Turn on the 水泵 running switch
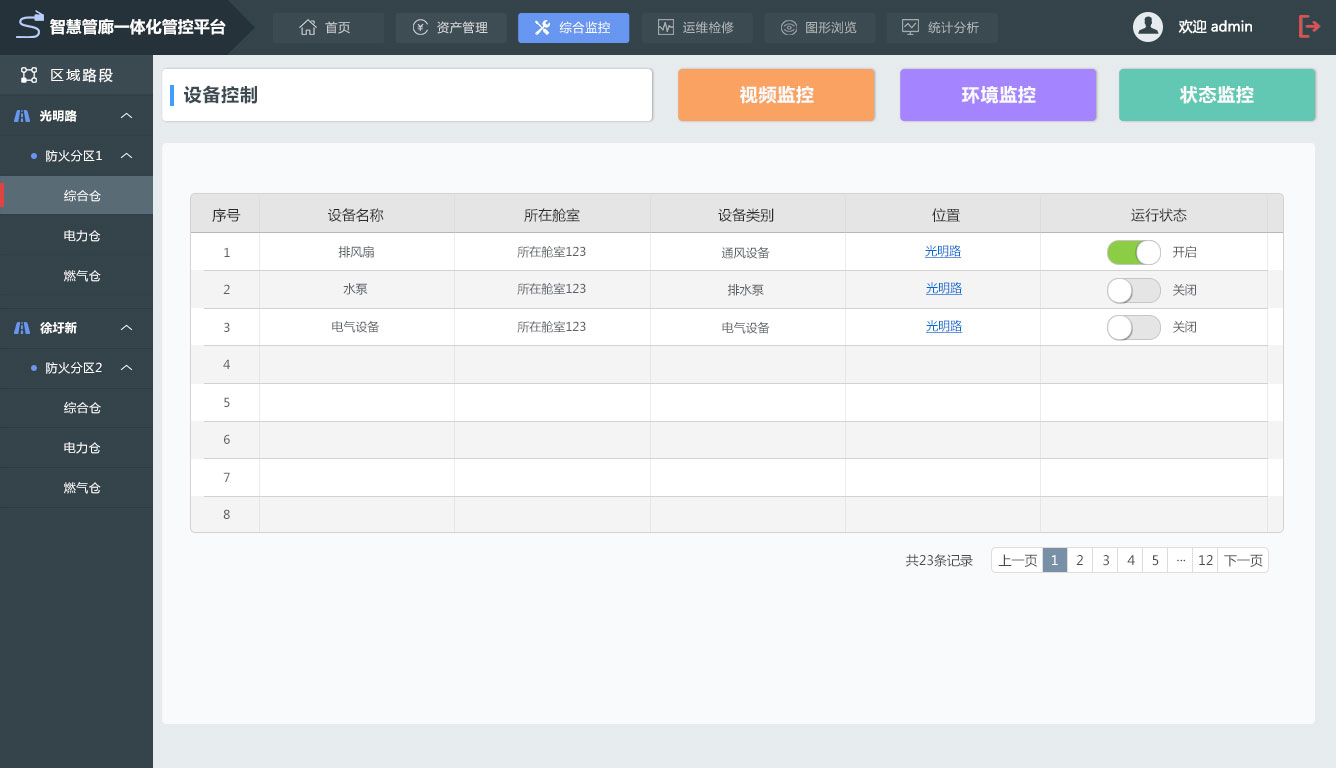This screenshot has width=1336, height=768. click(1133, 290)
